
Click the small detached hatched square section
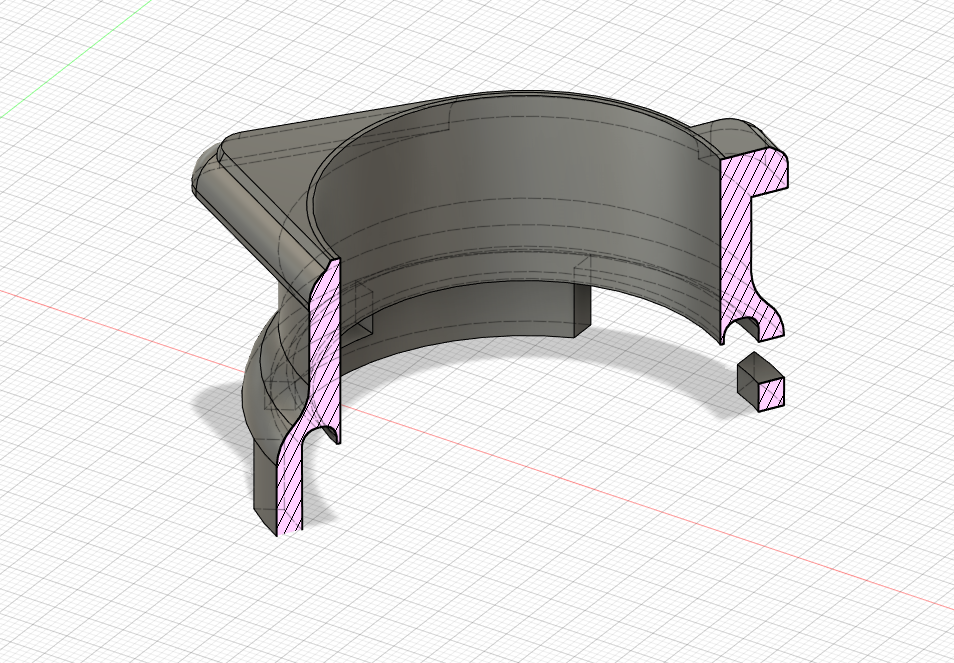771,393
